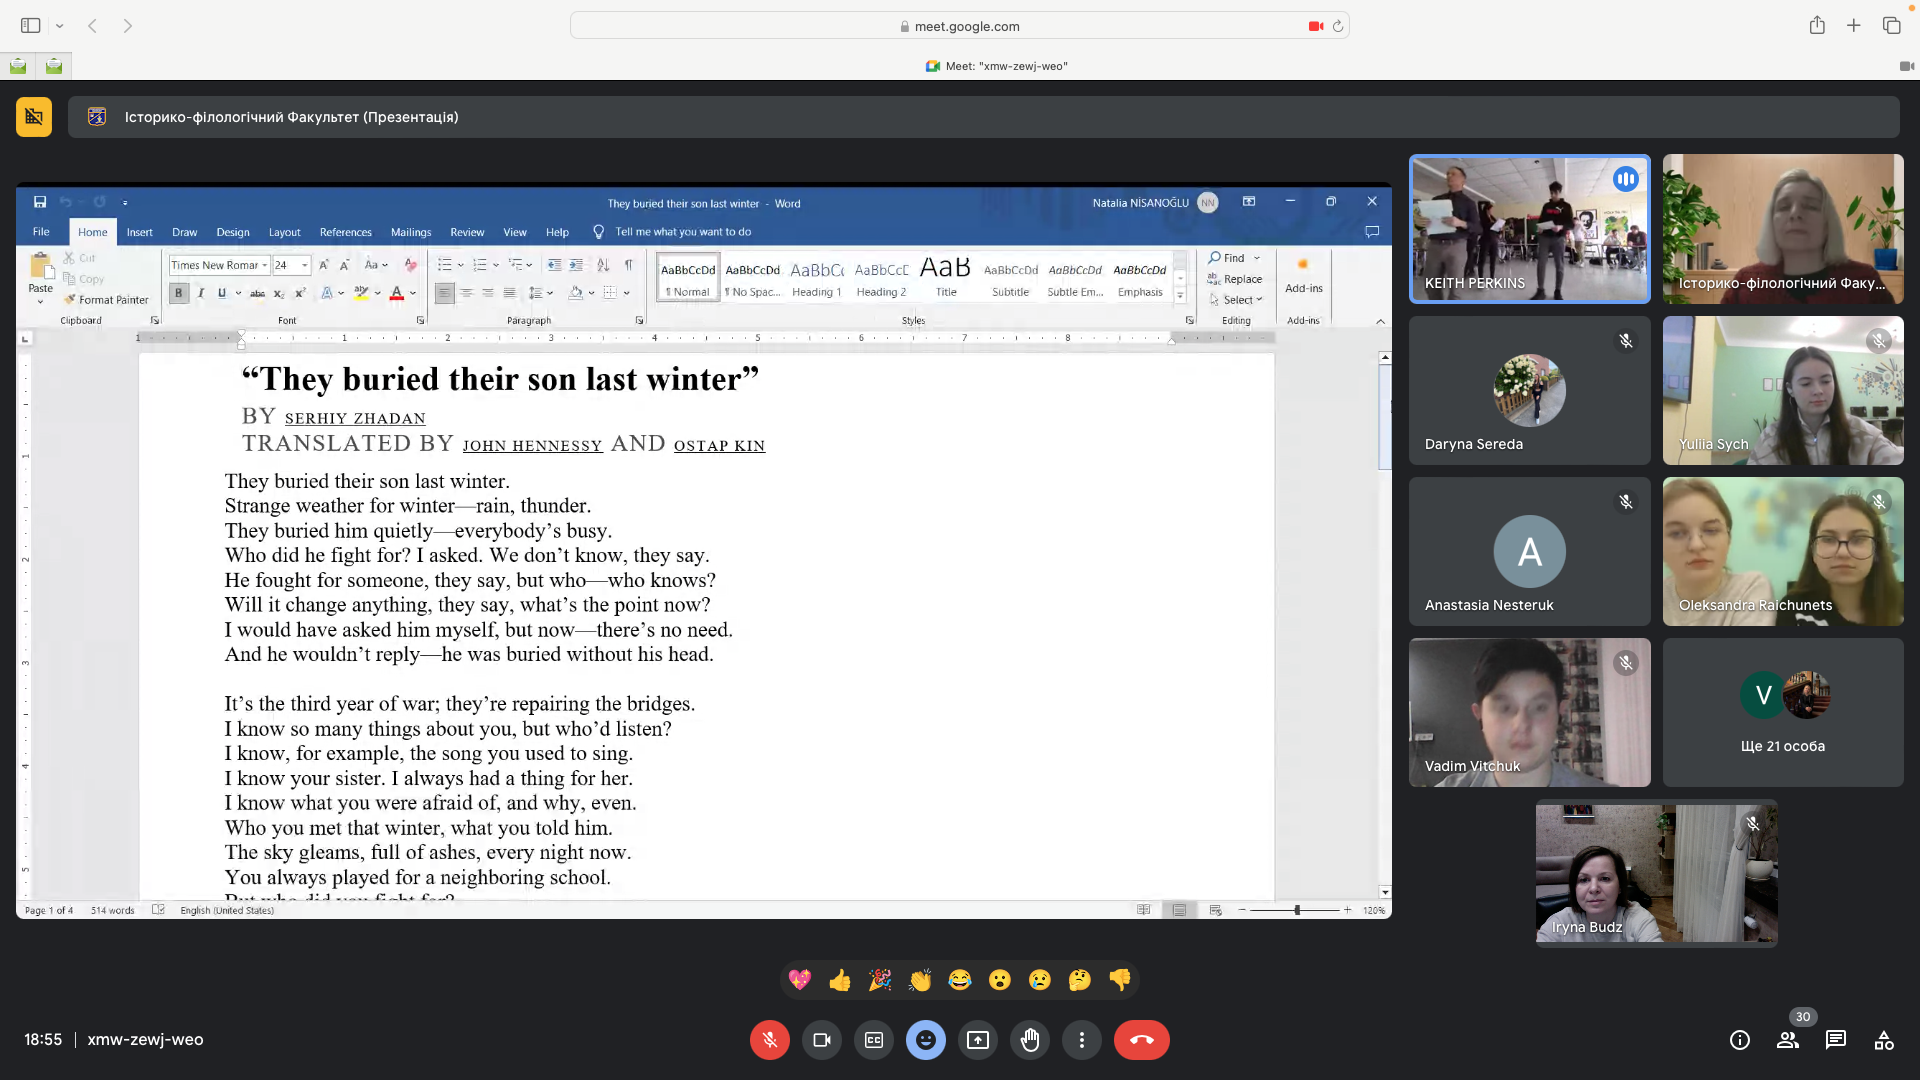Open more options three-dot menu

click(1082, 1040)
